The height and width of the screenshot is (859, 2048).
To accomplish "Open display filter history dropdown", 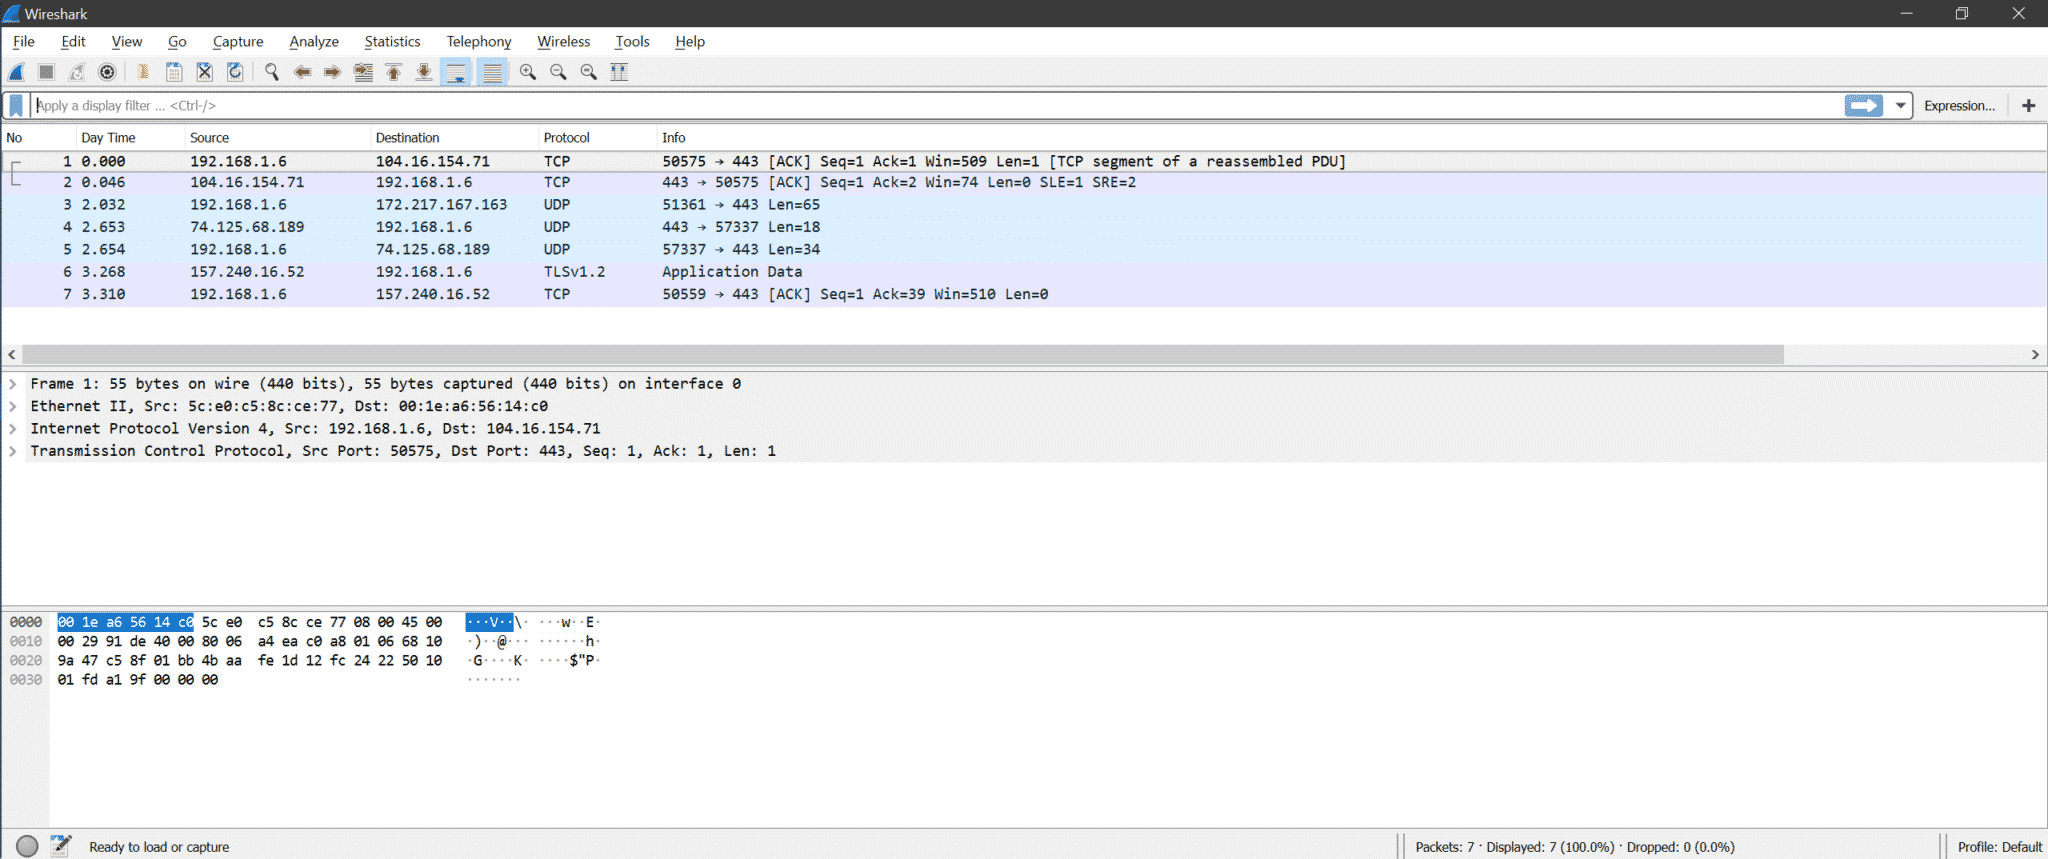I will (1900, 106).
